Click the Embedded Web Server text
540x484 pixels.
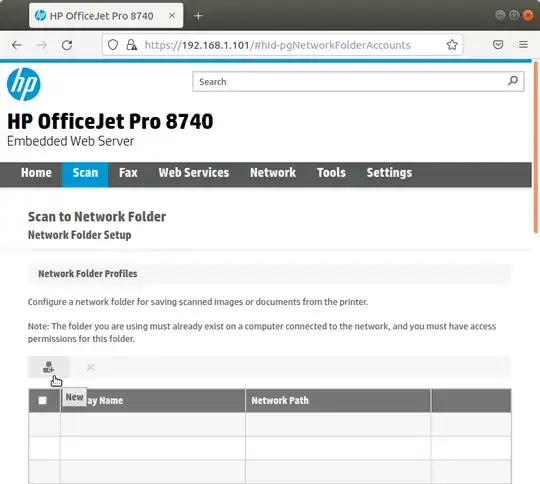(70, 141)
